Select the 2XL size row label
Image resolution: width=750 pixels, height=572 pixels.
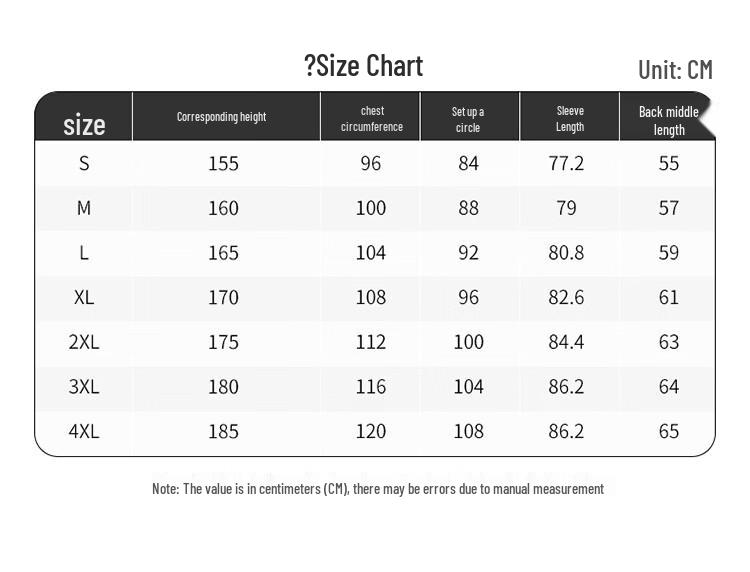[84, 342]
